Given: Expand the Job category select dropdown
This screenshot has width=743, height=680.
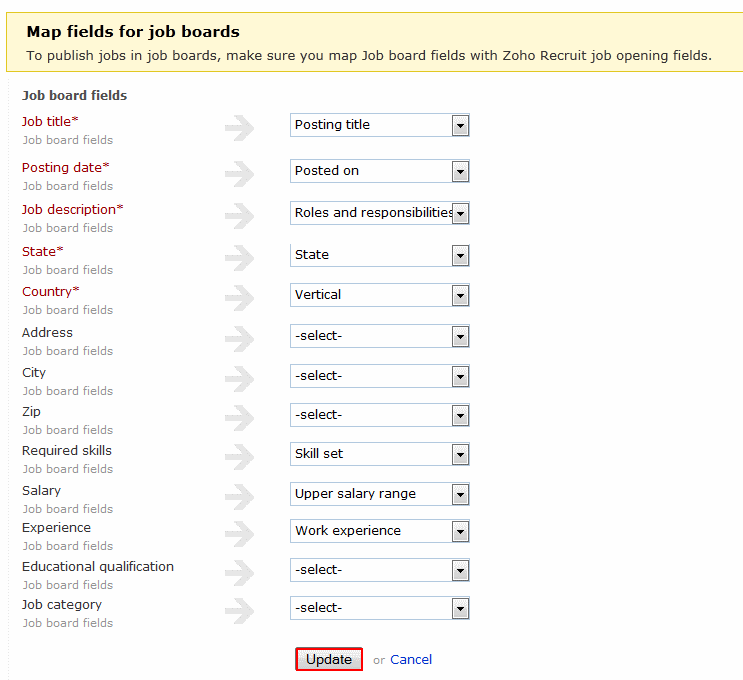Looking at the screenshot, I should 379,608.
